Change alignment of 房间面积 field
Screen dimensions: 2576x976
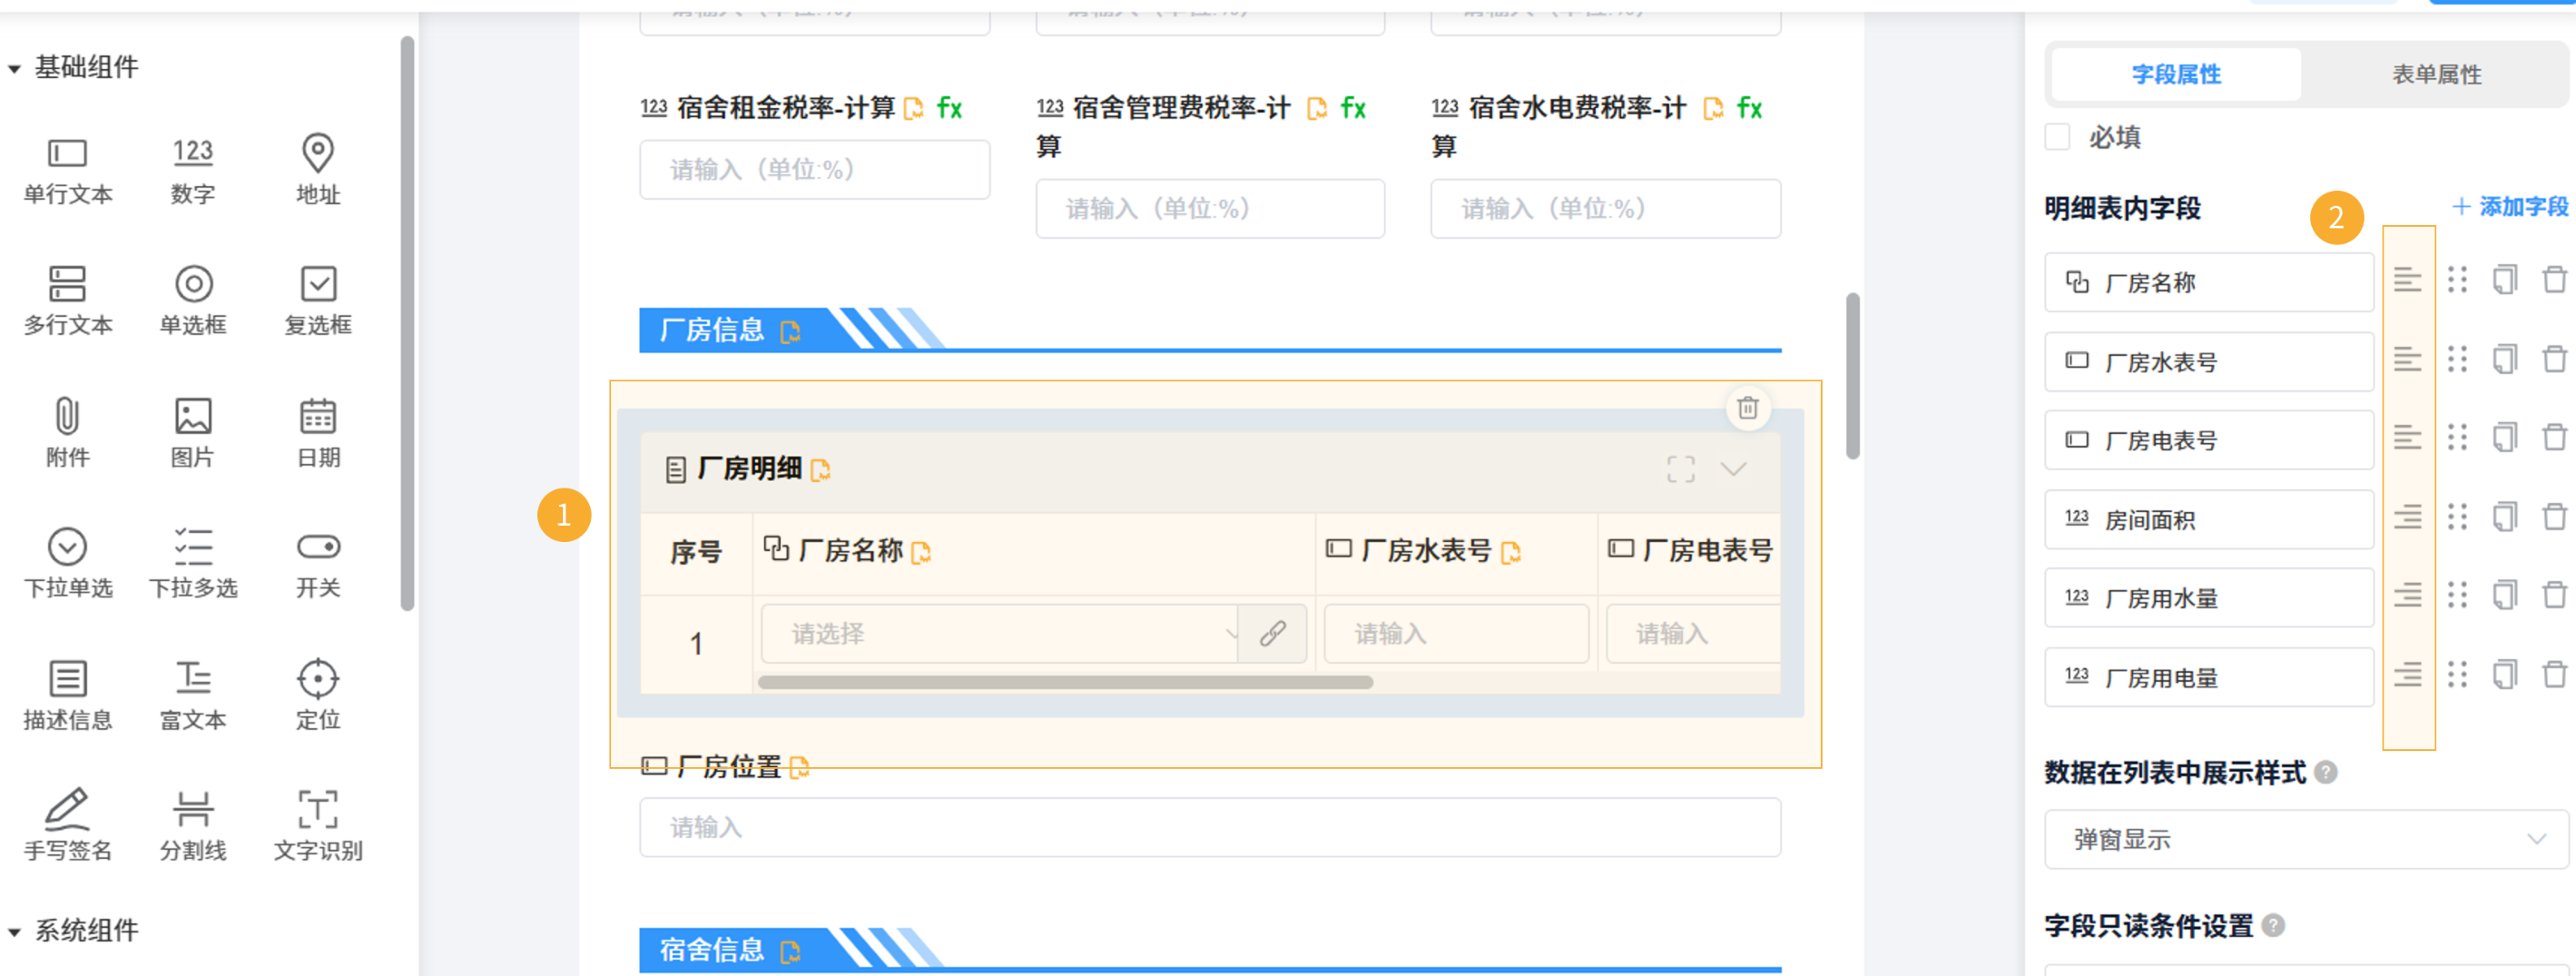[x=2407, y=517]
